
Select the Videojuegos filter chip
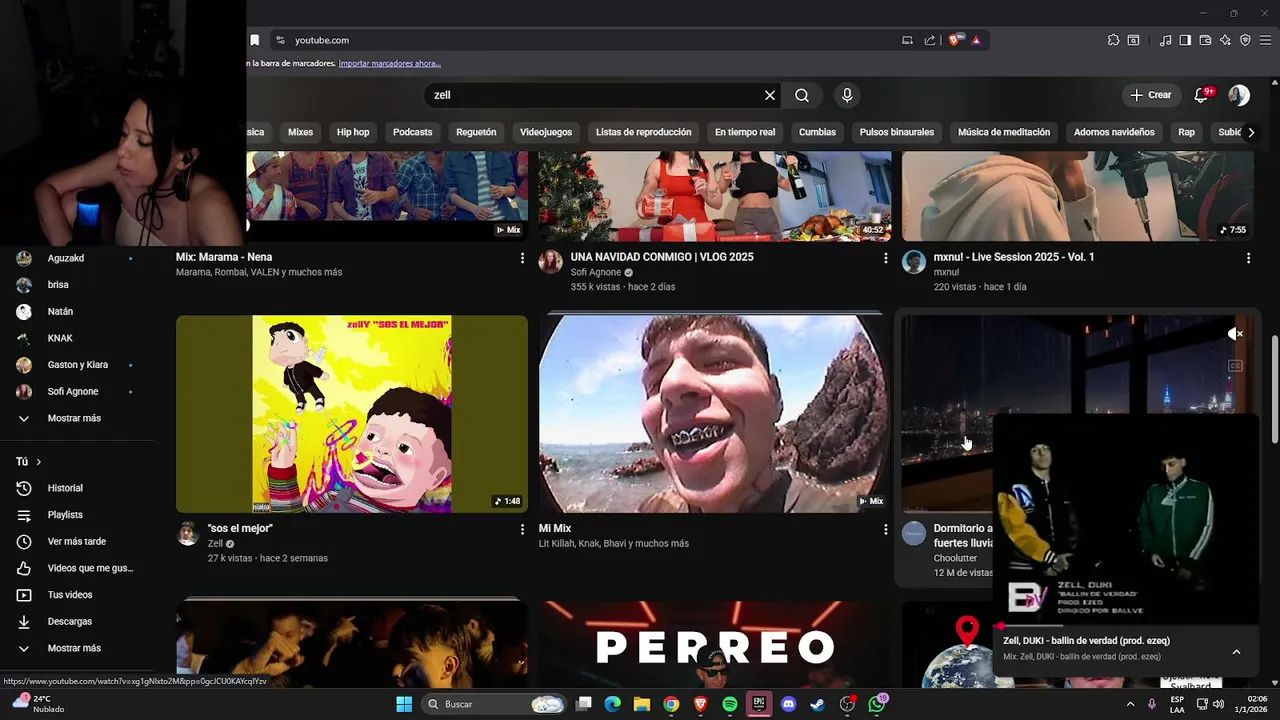(x=546, y=132)
